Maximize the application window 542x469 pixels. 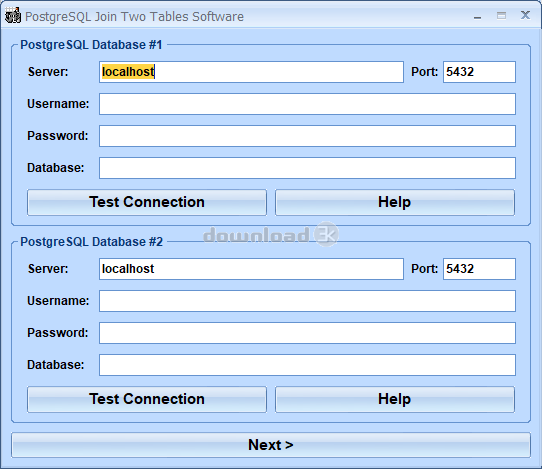pyautogui.click(x=501, y=16)
